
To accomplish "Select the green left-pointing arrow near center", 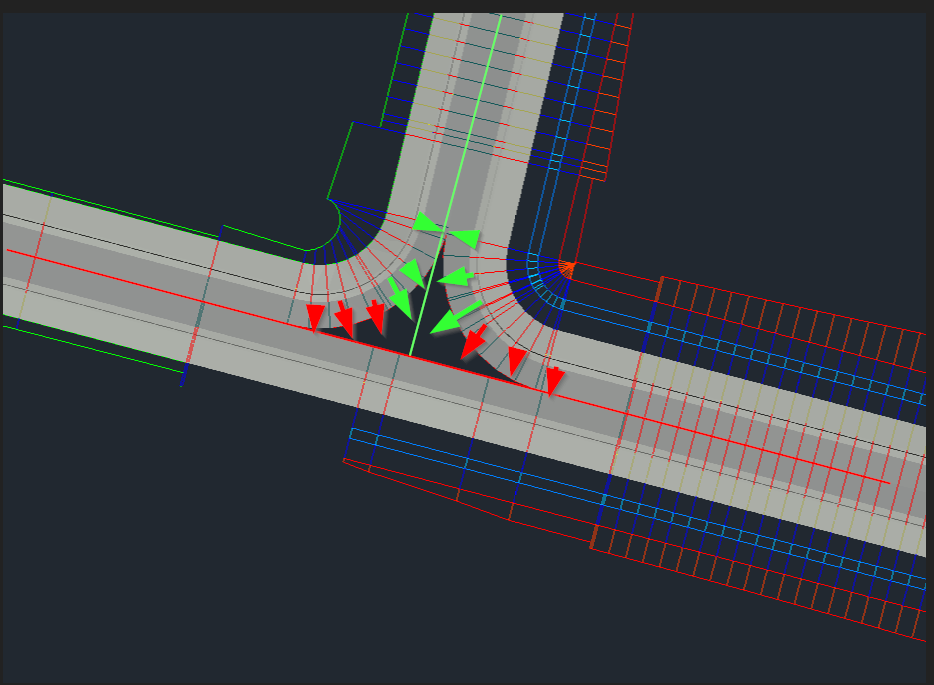I will (458, 277).
